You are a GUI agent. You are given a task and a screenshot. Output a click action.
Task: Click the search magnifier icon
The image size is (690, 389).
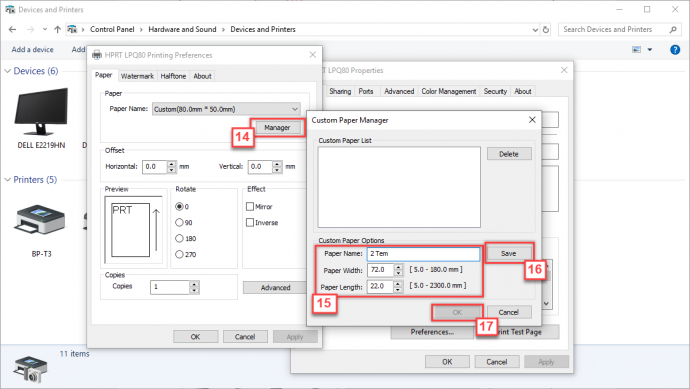(x=673, y=29)
